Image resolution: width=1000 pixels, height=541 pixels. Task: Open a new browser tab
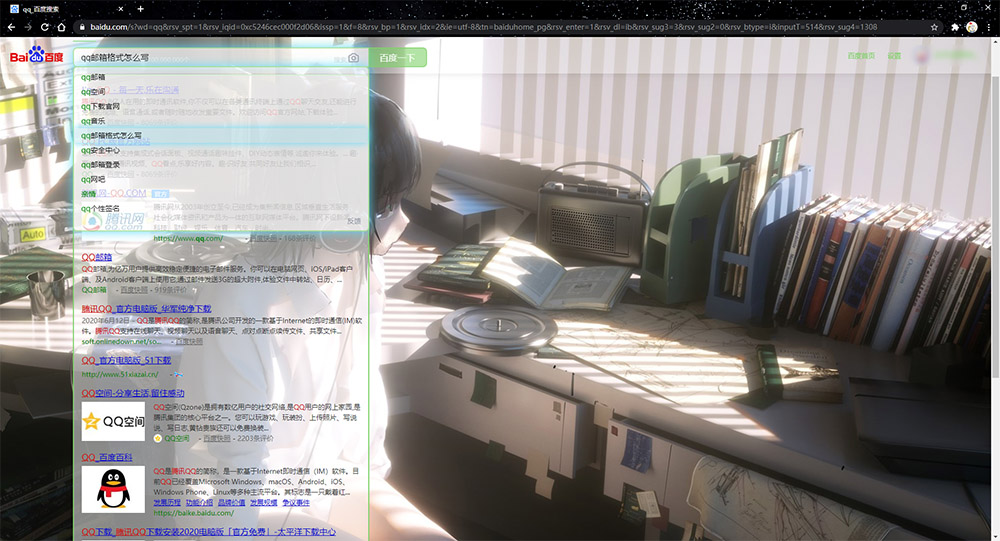140,9
